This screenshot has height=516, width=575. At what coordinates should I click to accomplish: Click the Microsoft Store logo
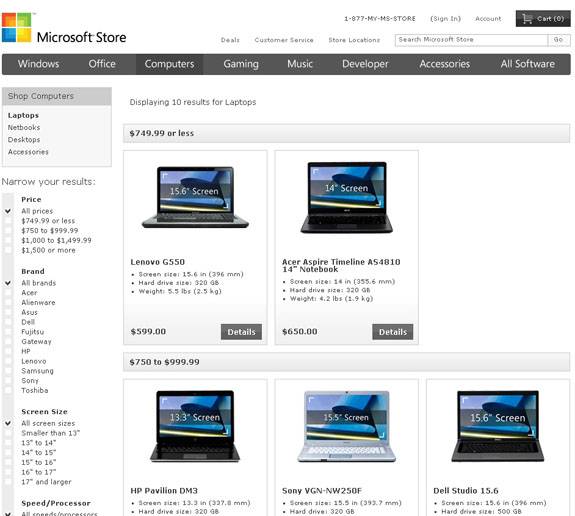pos(64,28)
